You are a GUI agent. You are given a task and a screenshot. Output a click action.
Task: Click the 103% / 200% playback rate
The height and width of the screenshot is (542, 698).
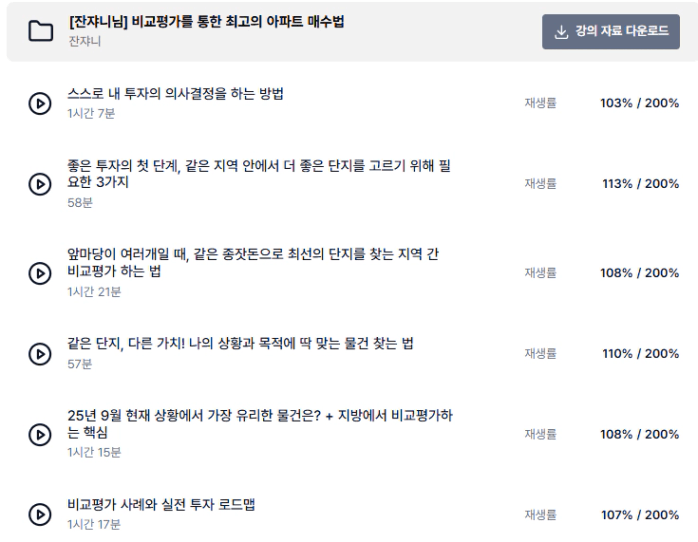[639, 103]
